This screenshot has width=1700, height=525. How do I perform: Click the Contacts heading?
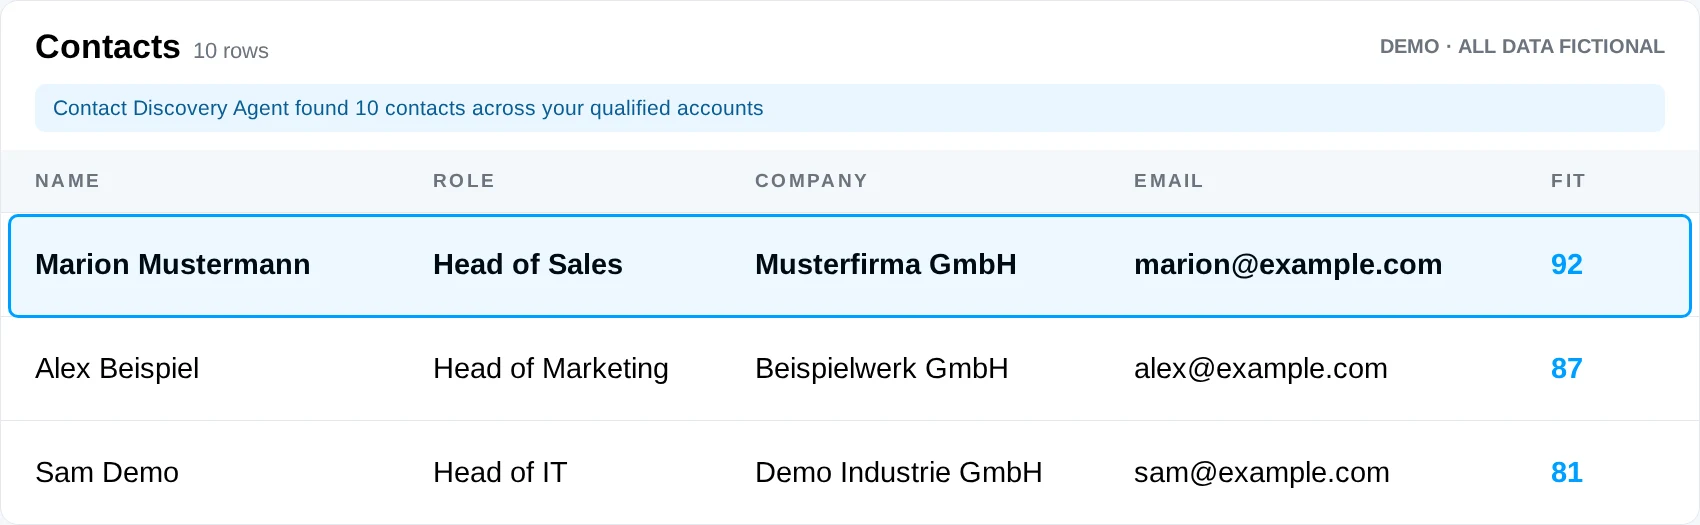click(x=108, y=47)
